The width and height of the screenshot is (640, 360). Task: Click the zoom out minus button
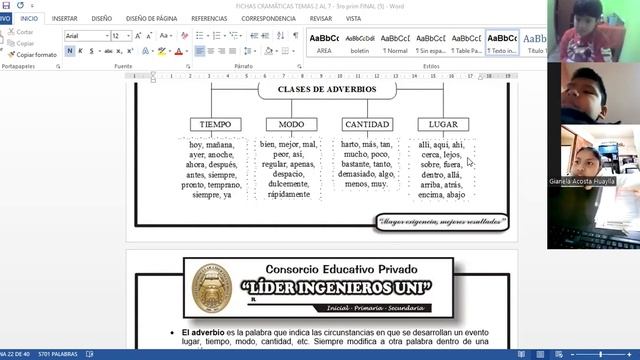click(573, 354)
